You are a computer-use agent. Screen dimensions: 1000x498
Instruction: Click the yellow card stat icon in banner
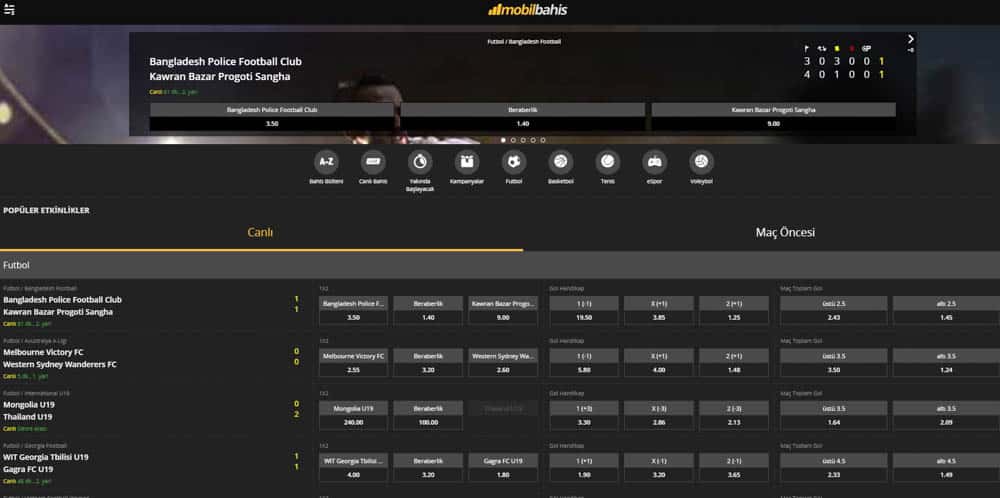click(837, 48)
